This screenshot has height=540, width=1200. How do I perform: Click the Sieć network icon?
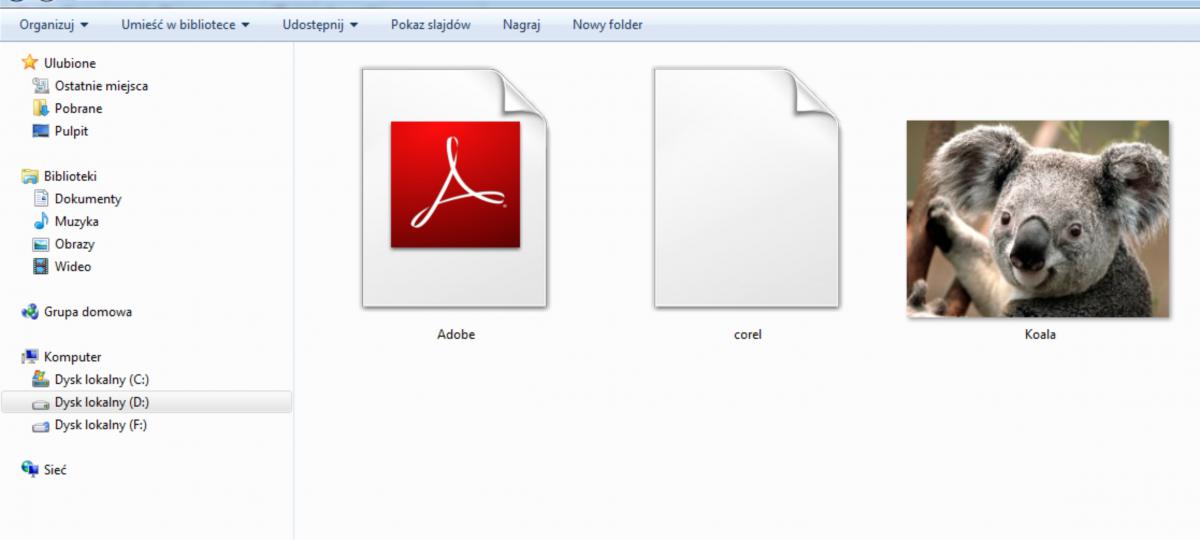(30, 470)
